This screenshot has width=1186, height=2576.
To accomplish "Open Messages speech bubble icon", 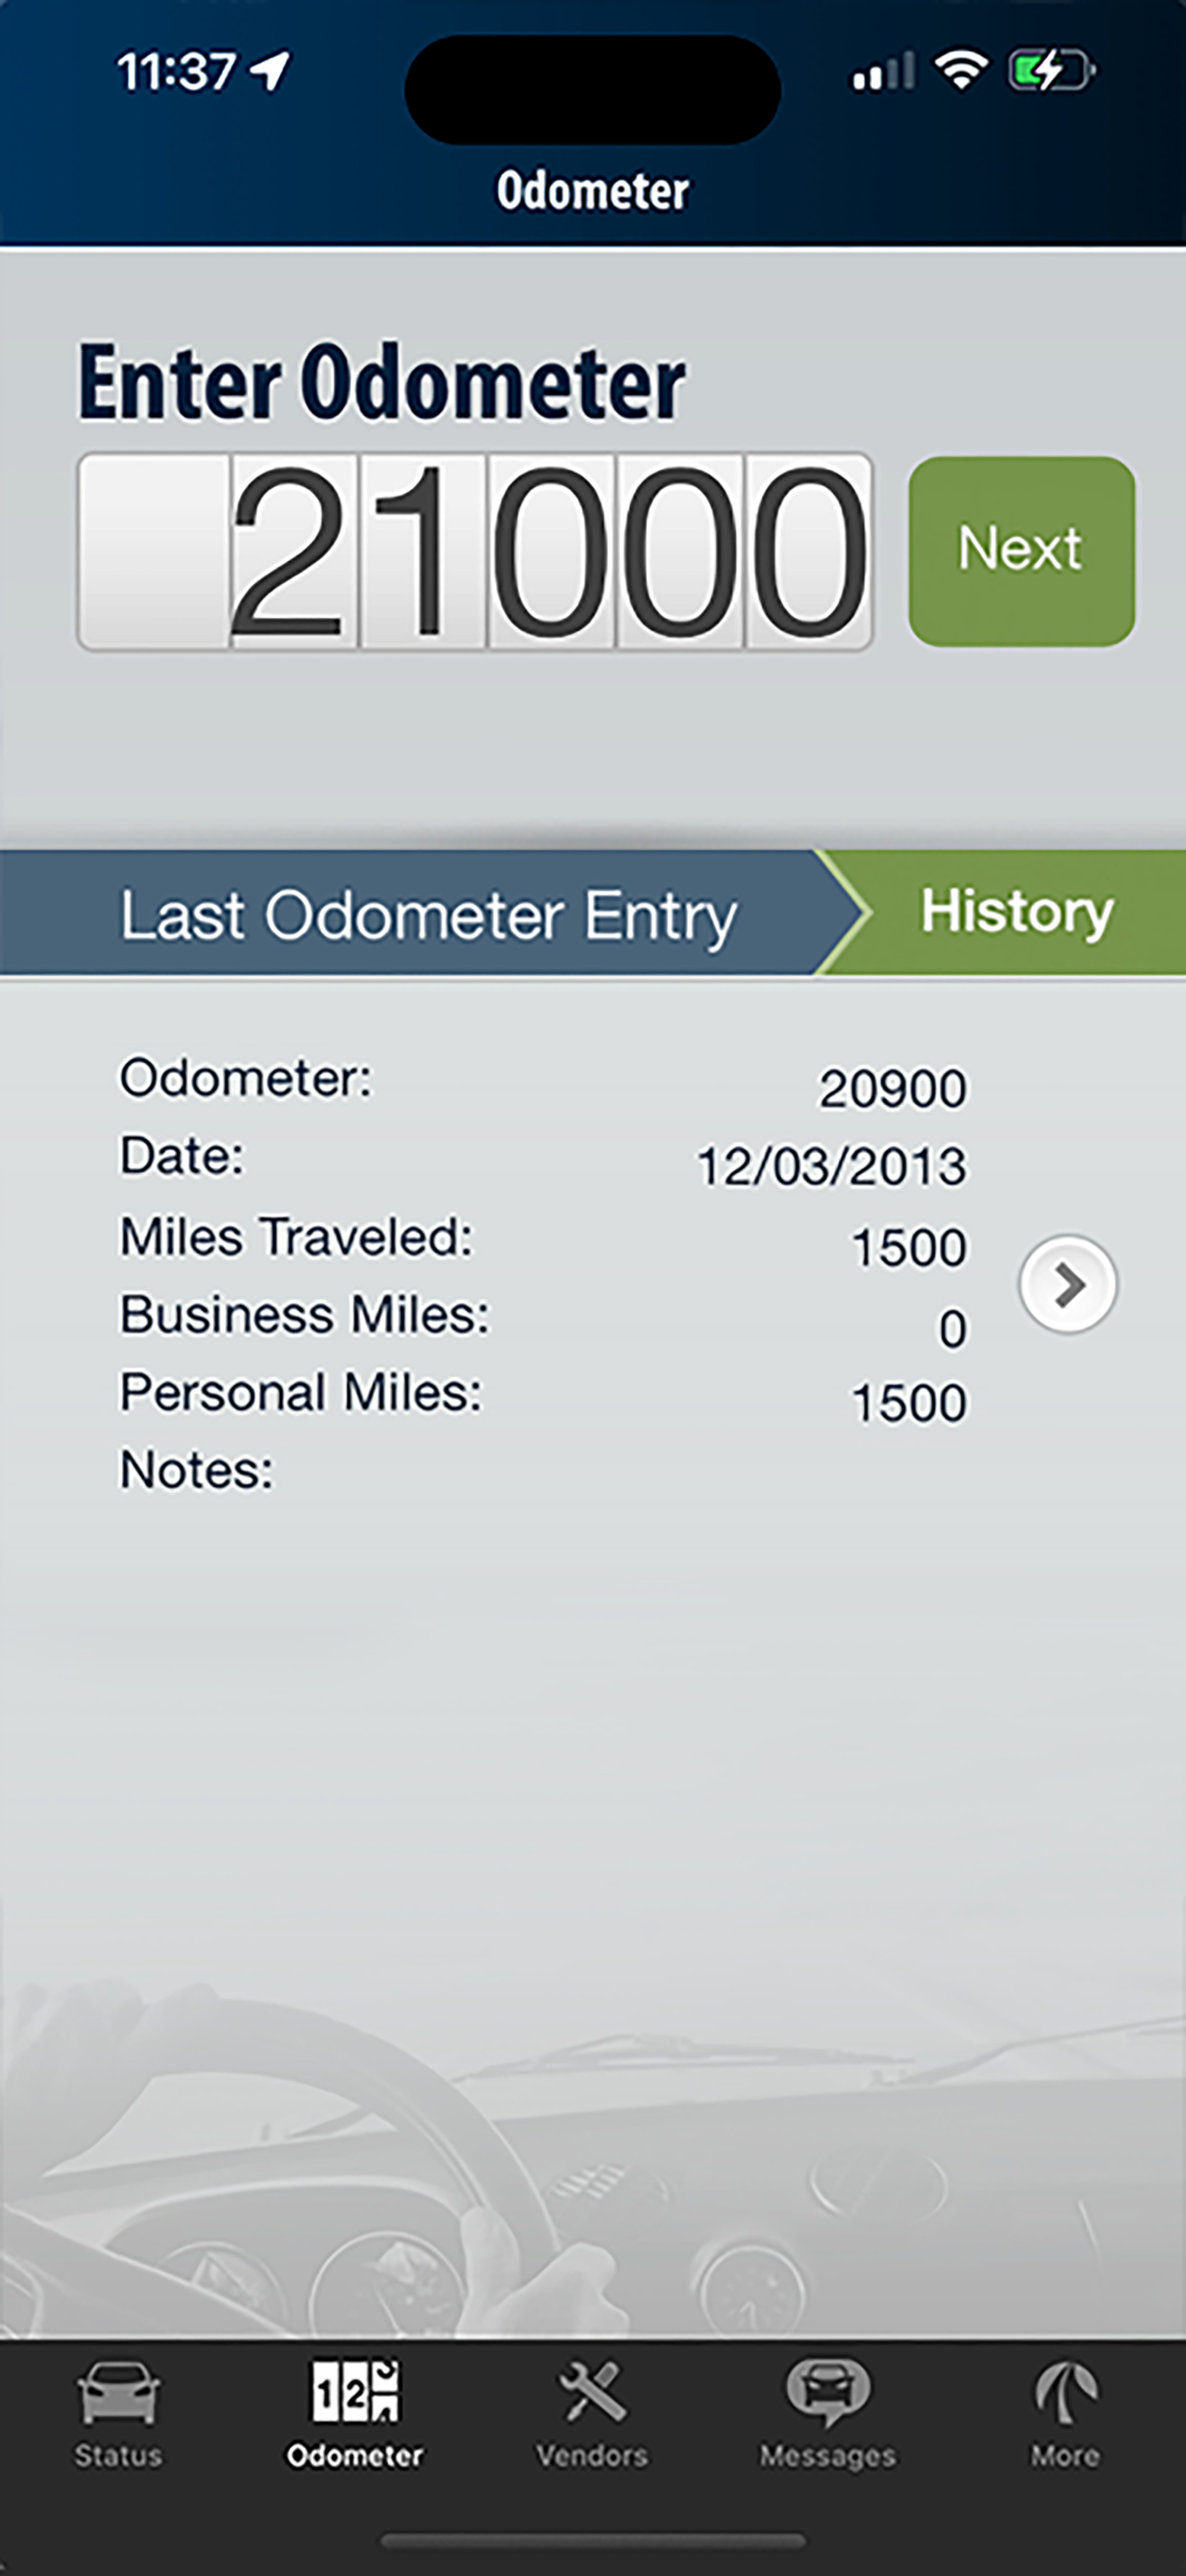I will pyautogui.click(x=828, y=2394).
